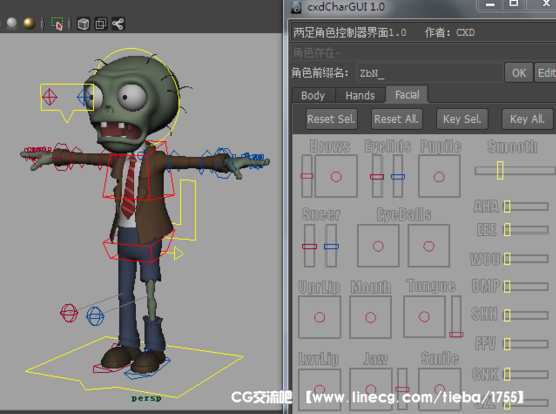Select the Tongue vertical slider red handle
The height and width of the screenshot is (414, 556).
click(456, 334)
